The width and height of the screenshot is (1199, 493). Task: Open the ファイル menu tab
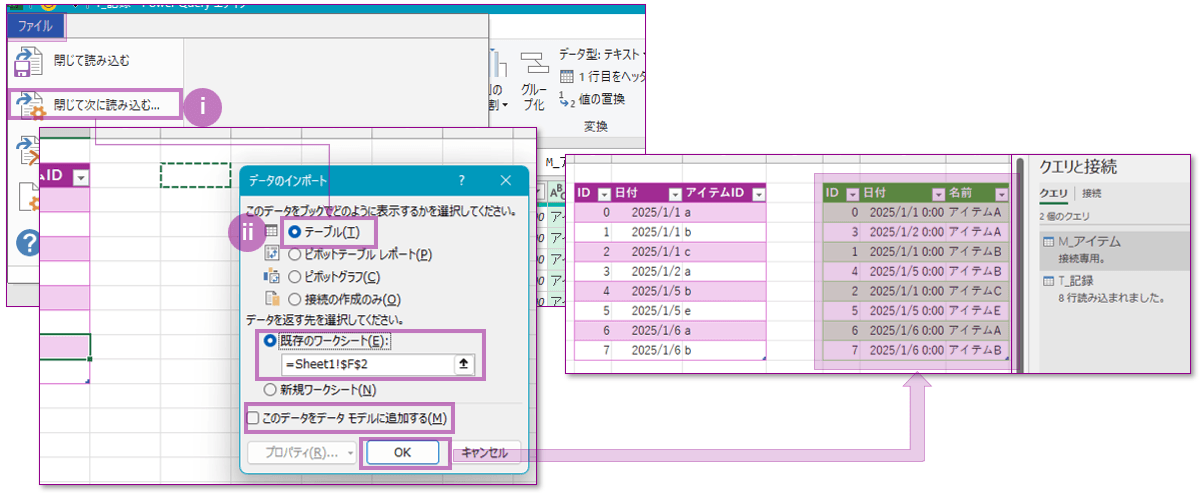[x=35, y=26]
